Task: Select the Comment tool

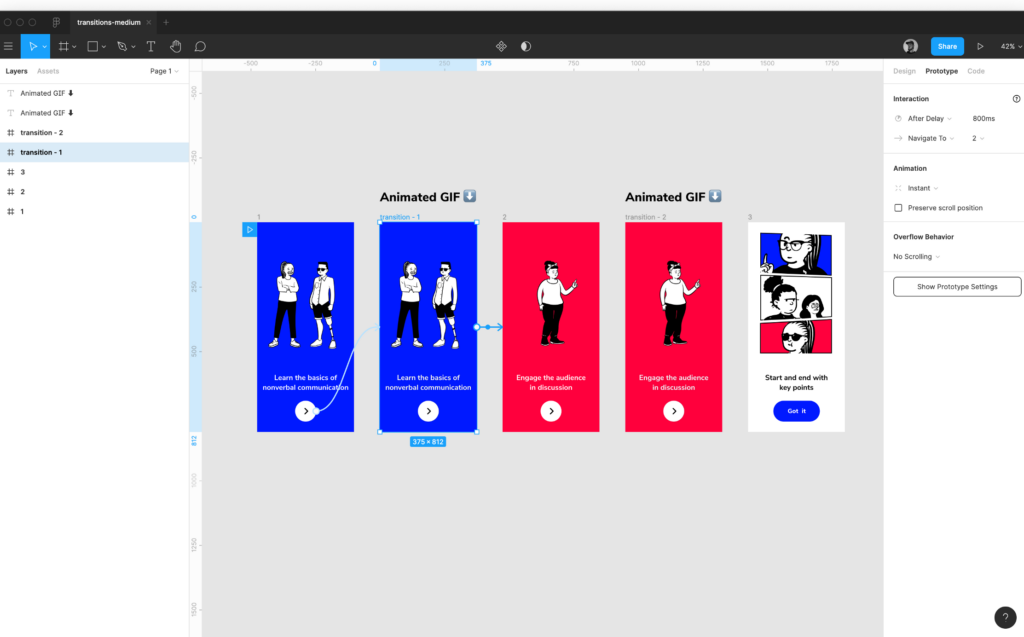Action: pyautogui.click(x=200, y=46)
